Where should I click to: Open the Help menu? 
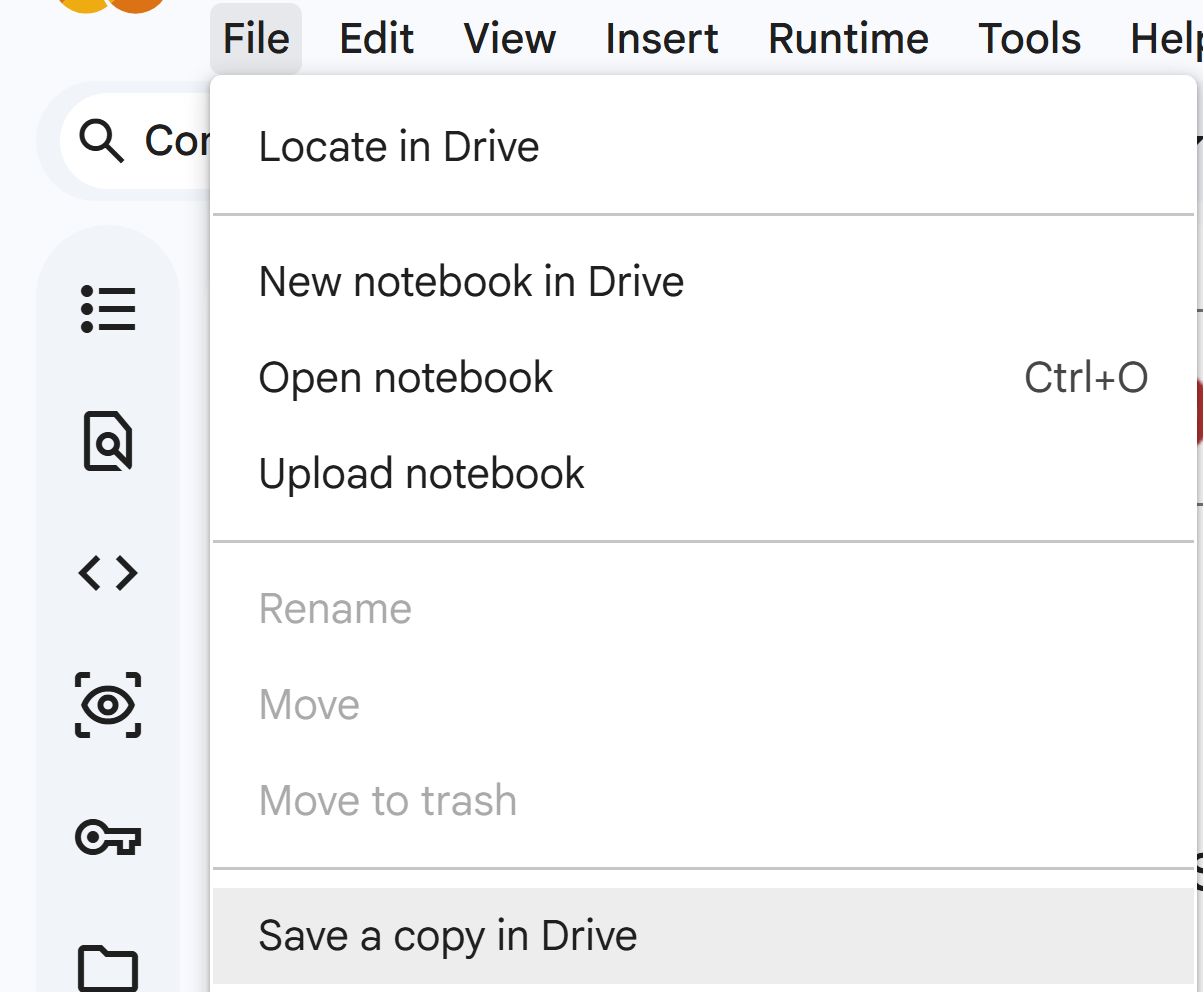[1165, 39]
